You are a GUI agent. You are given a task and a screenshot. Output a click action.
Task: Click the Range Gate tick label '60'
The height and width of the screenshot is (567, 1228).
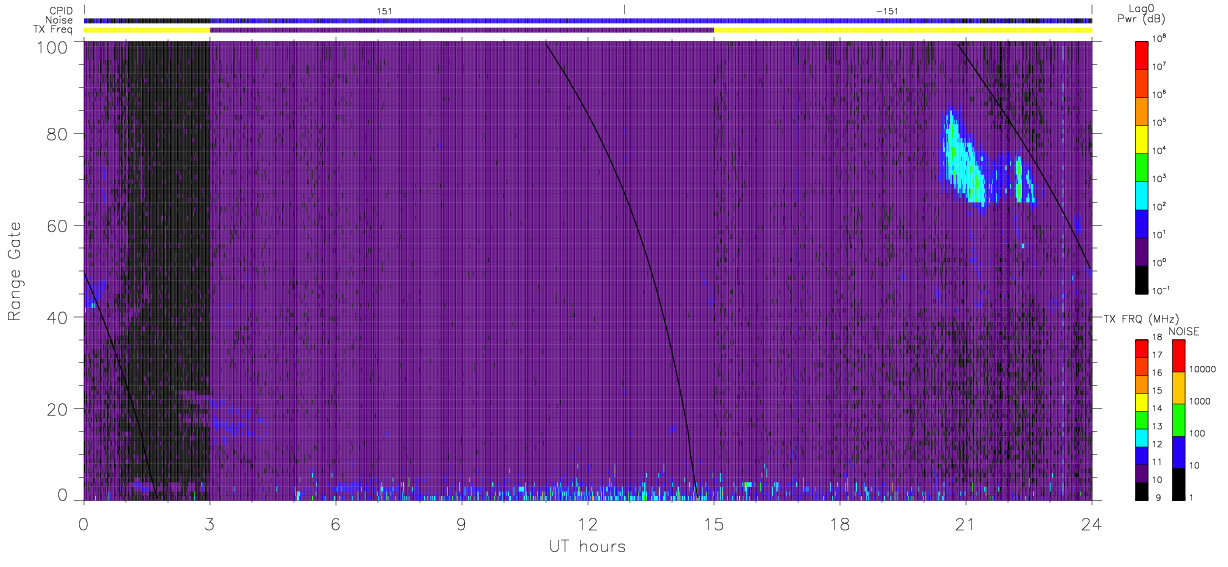click(58, 225)
